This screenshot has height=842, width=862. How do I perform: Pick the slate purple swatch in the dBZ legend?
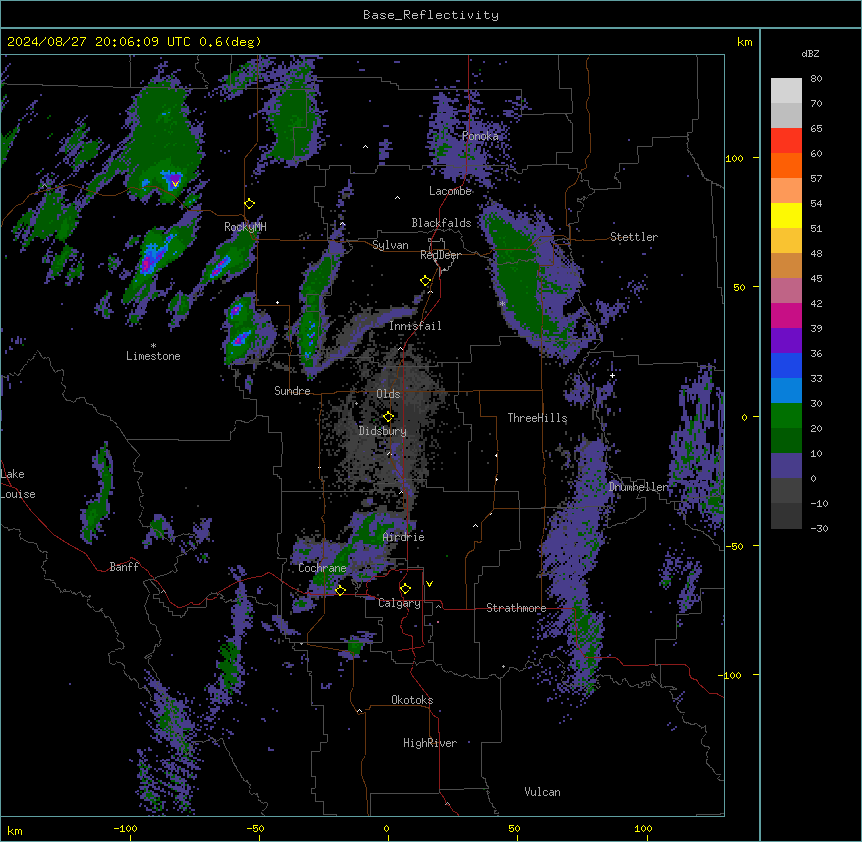click(786, 466)
